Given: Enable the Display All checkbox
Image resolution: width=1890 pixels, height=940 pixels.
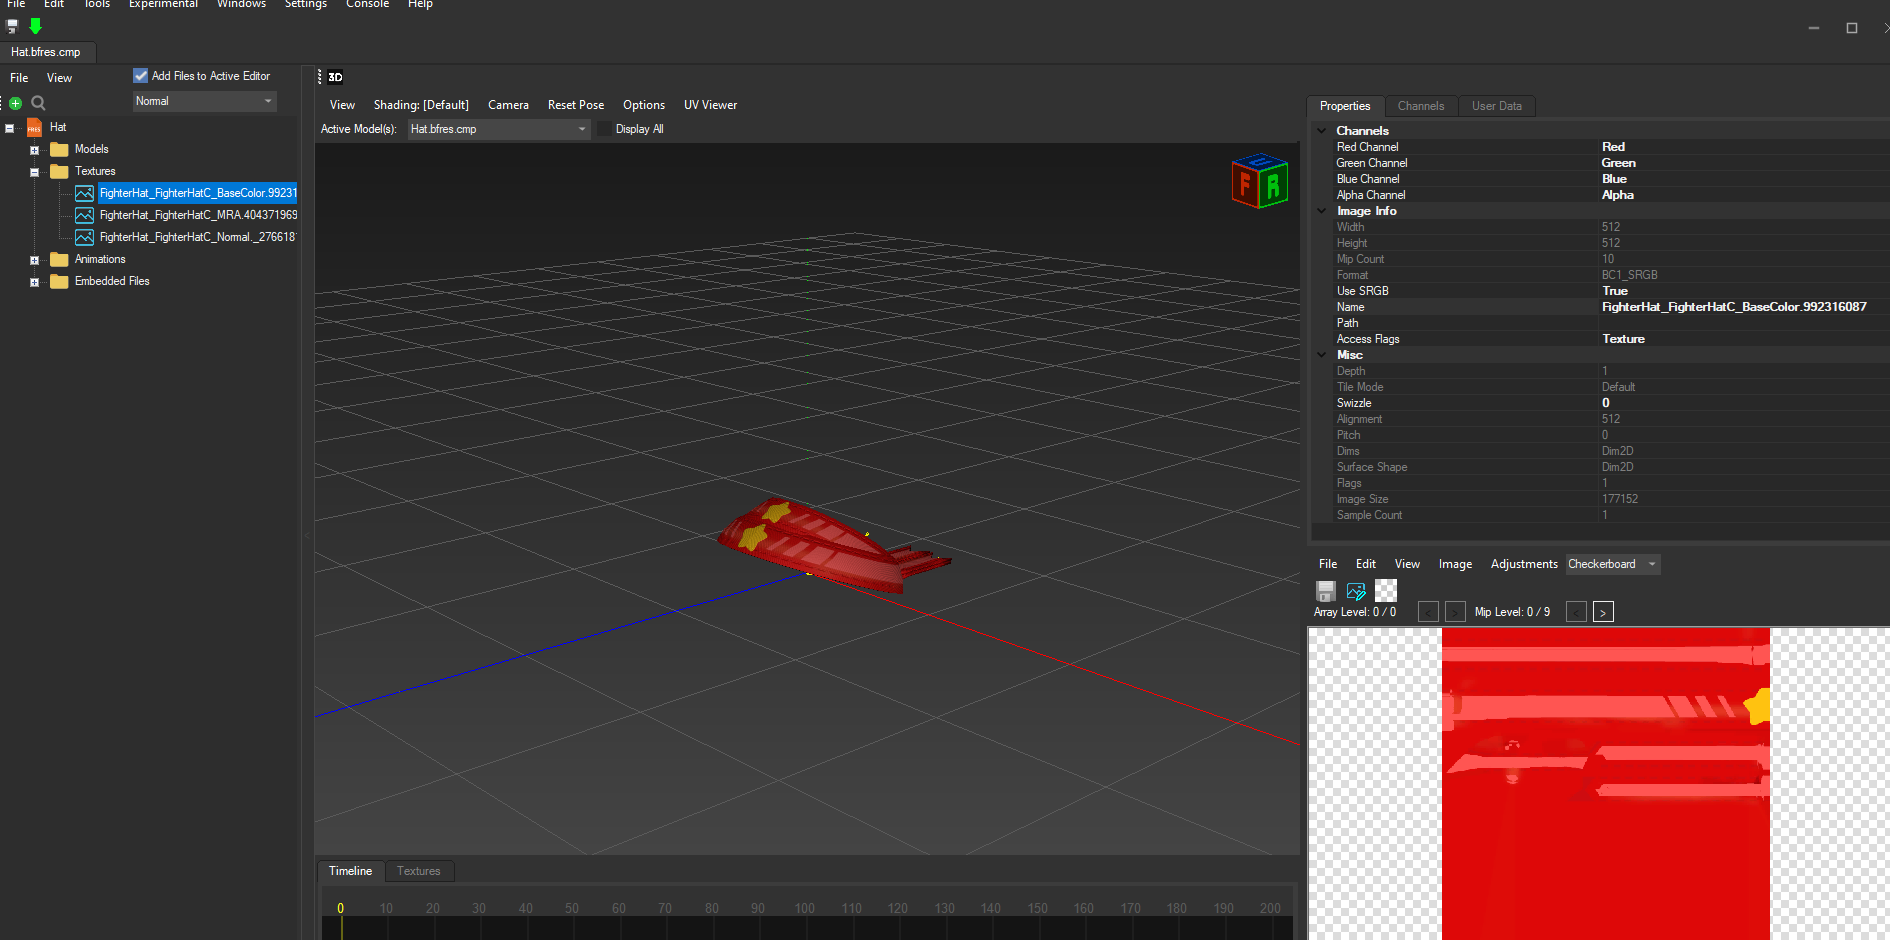Looking at the screenshot, I should coord(604,129).
